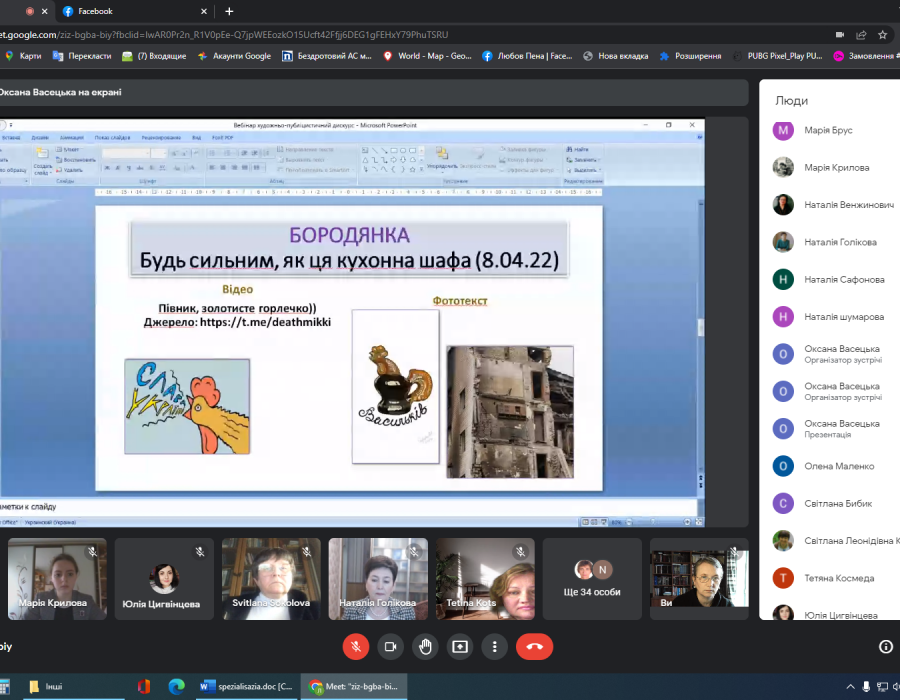Show hidden system tray icons
Image resolution: width=900 pixels, height=700 pixels.
pyautogui.click(x=851, y=687)
